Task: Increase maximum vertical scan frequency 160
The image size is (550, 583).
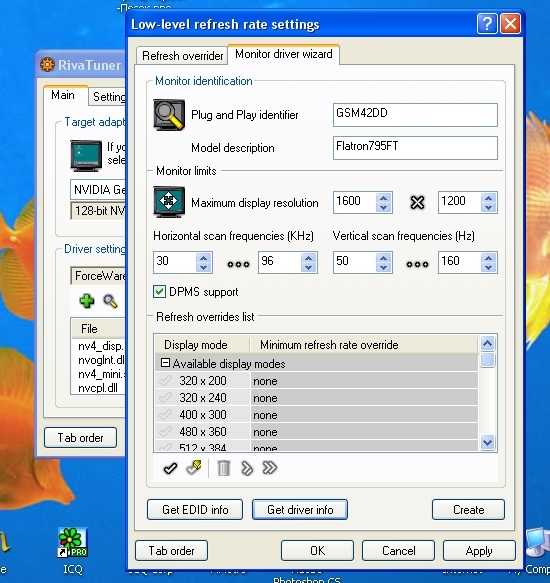Action: click(x=488, y=258)
